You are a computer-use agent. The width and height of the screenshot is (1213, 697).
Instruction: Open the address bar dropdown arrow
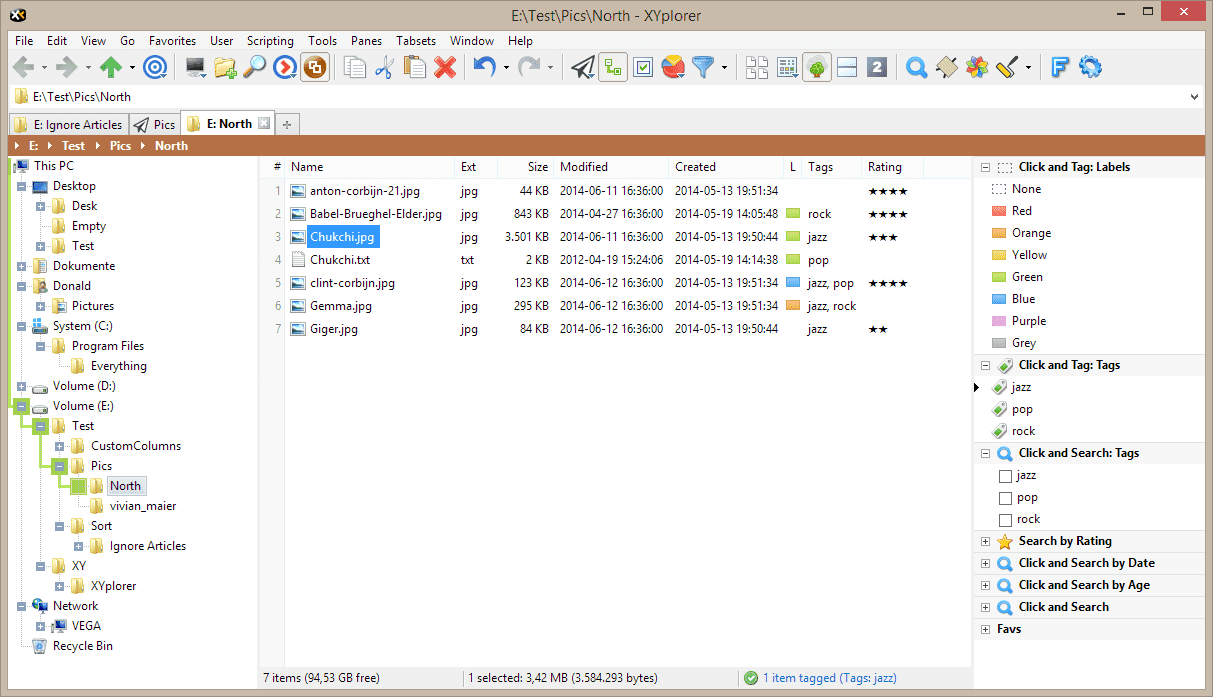click(1194, 97)
